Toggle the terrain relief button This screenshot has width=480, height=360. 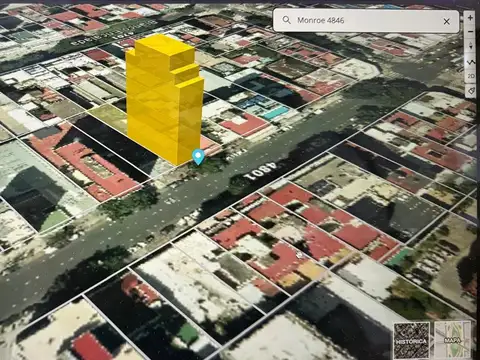471,62
